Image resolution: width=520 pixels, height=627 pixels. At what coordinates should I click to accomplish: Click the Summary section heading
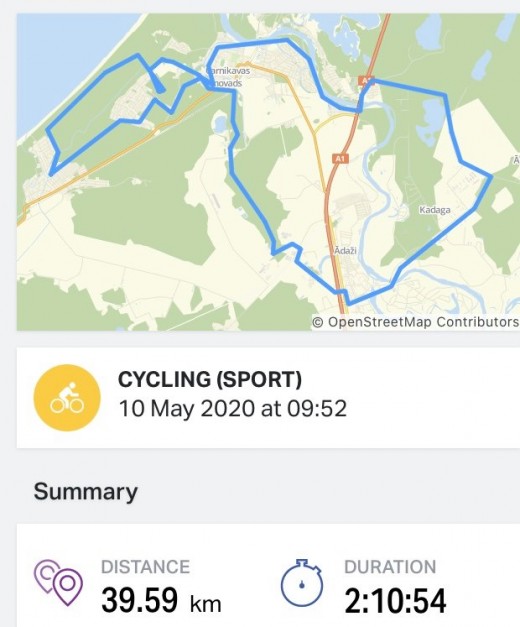point(86,491)
